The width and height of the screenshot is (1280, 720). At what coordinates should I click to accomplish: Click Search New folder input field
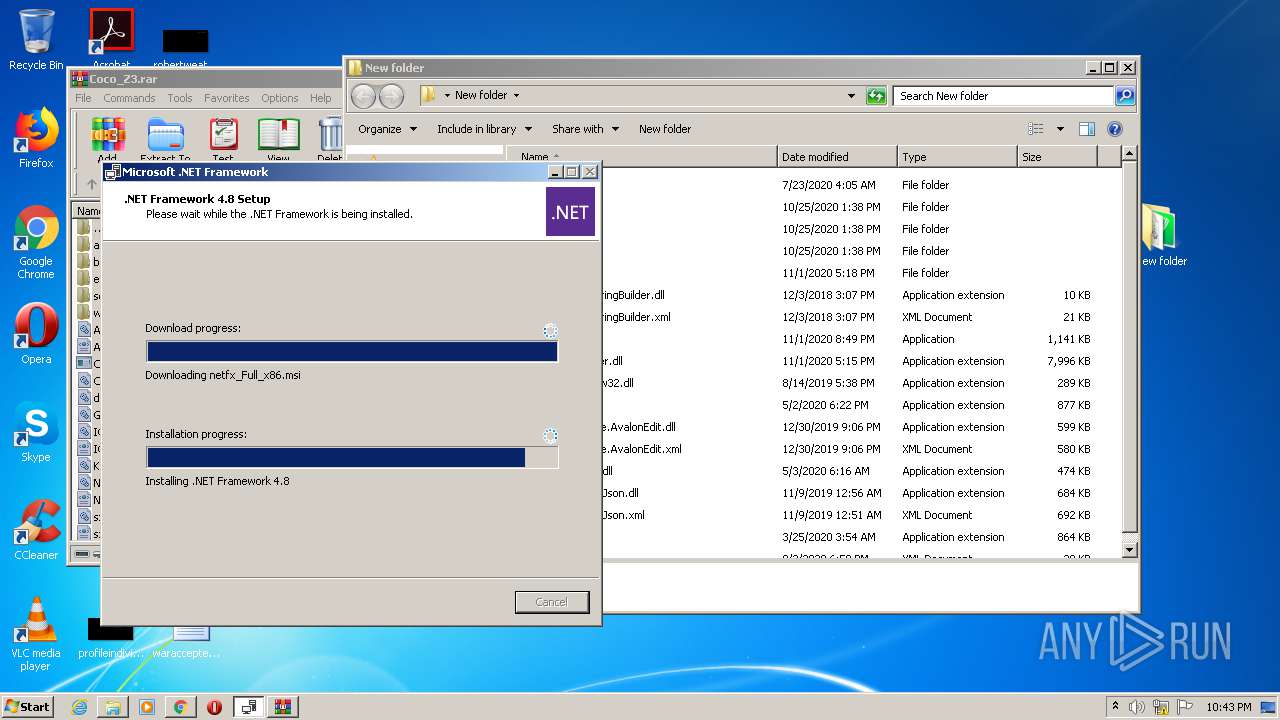coord(1004,96)
